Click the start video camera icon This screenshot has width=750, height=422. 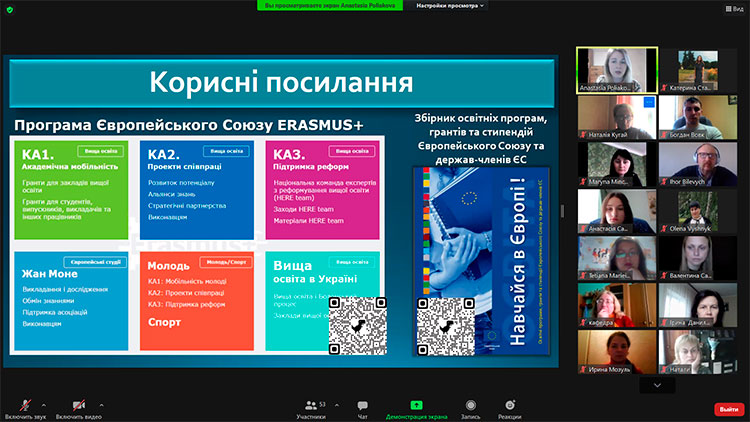point(78,405)
